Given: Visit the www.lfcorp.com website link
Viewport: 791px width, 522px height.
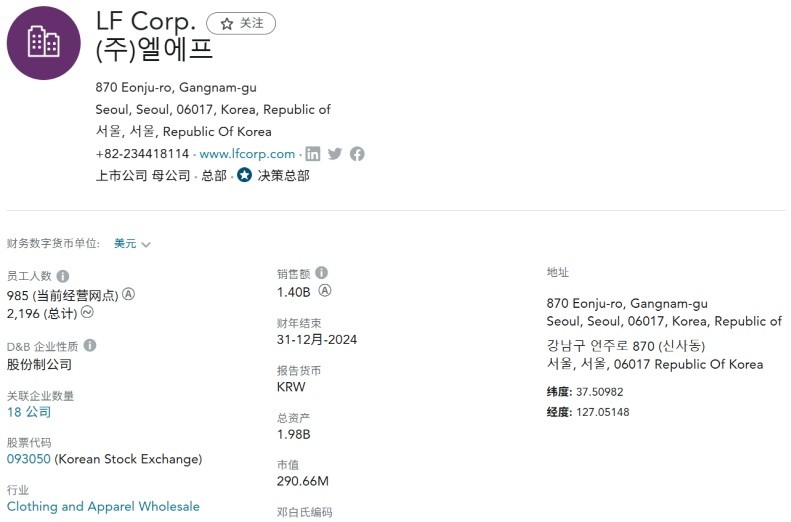Looking at the screenshot, I should [x=247, y=154].
